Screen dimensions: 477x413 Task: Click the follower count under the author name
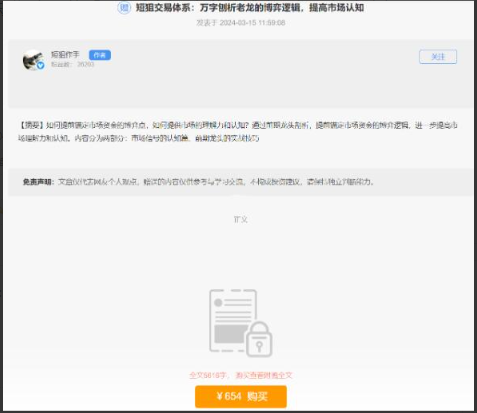pos(72,64)
